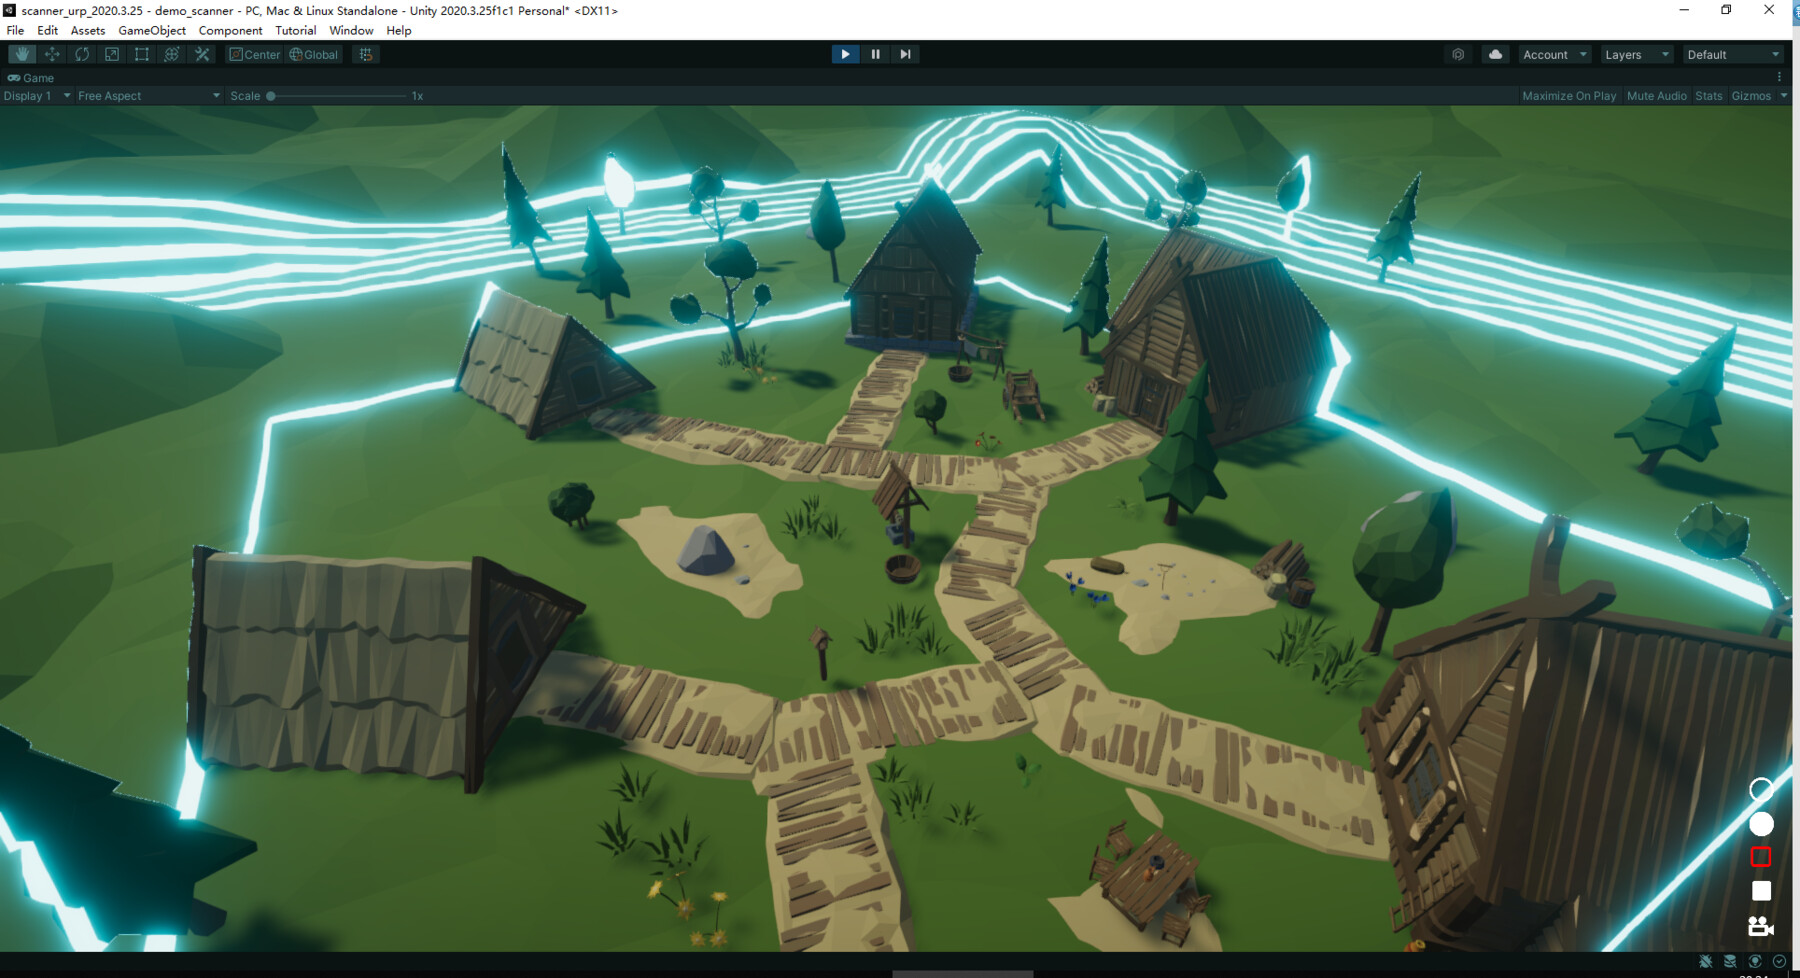
Task: Select the Scale tool
Action: click(111, 54)
